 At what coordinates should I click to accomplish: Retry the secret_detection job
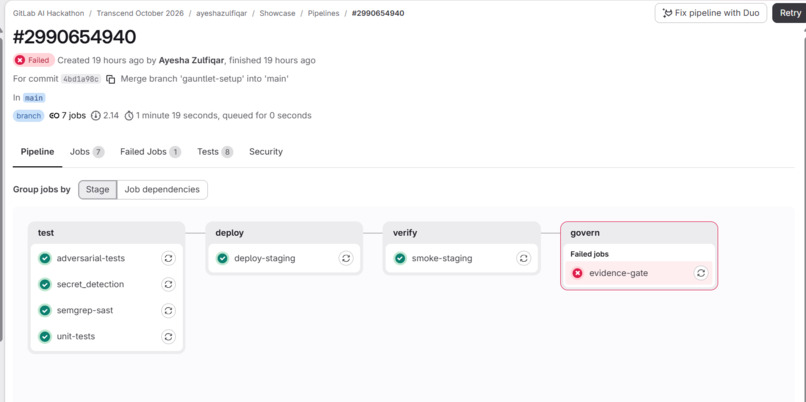168,284
